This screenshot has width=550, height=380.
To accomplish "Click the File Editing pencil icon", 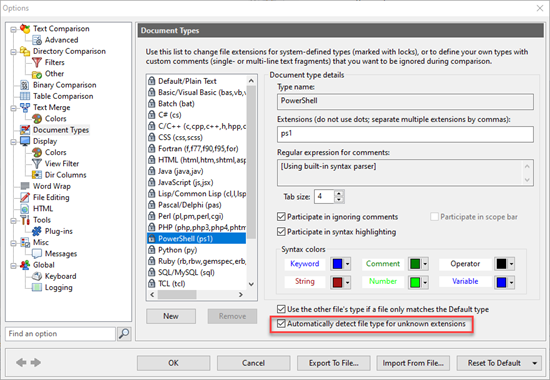I will [x=25, y=197].
